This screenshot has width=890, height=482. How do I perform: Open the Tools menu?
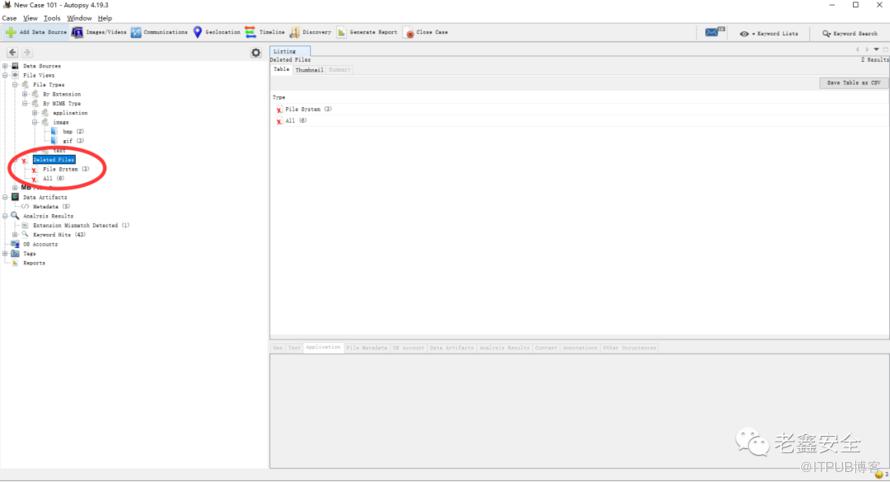(x=52, y=18)
